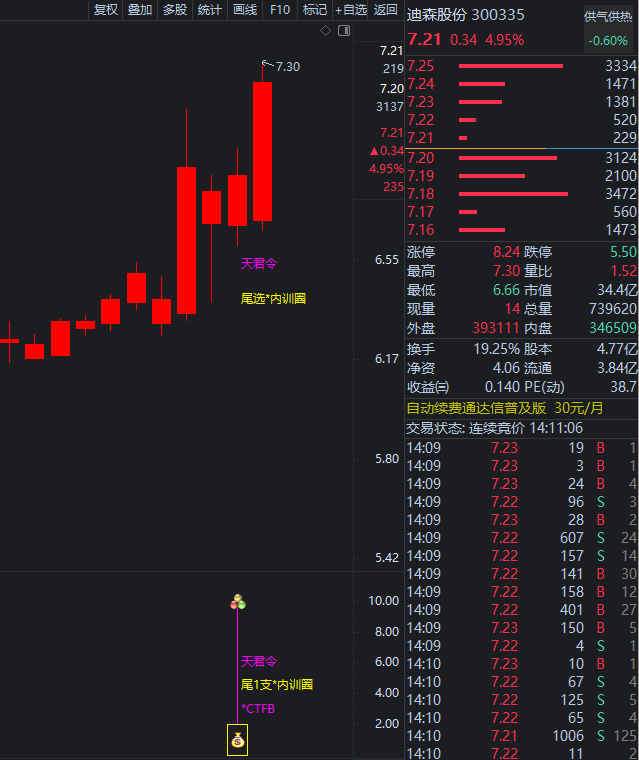Open the 复权 price adjustment menu
Viewport: 639px width, 760px height.
coord(105,10)
